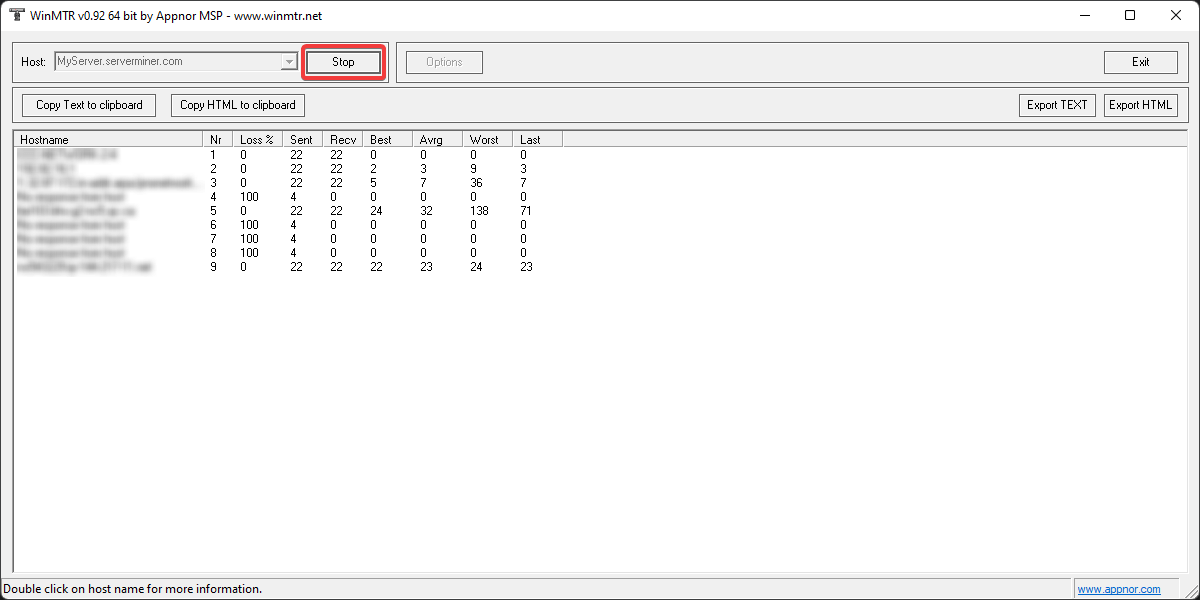Select hop Nr 4 cell
1200x600 pixels.
213,197
